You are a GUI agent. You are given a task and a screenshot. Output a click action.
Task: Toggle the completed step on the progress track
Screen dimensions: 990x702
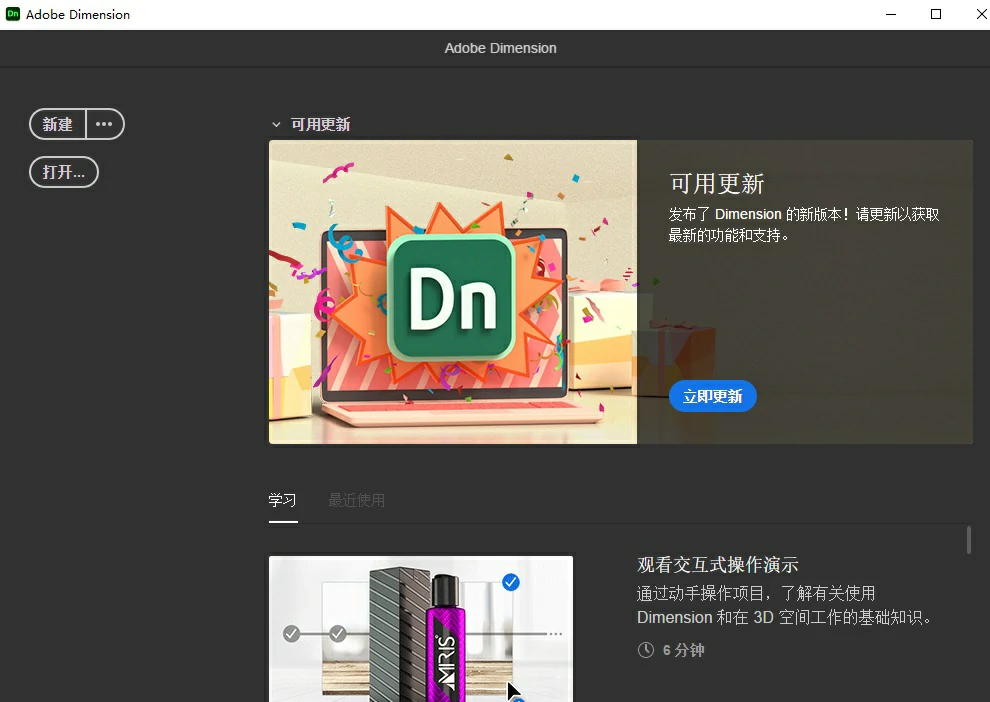click(290, 633)
